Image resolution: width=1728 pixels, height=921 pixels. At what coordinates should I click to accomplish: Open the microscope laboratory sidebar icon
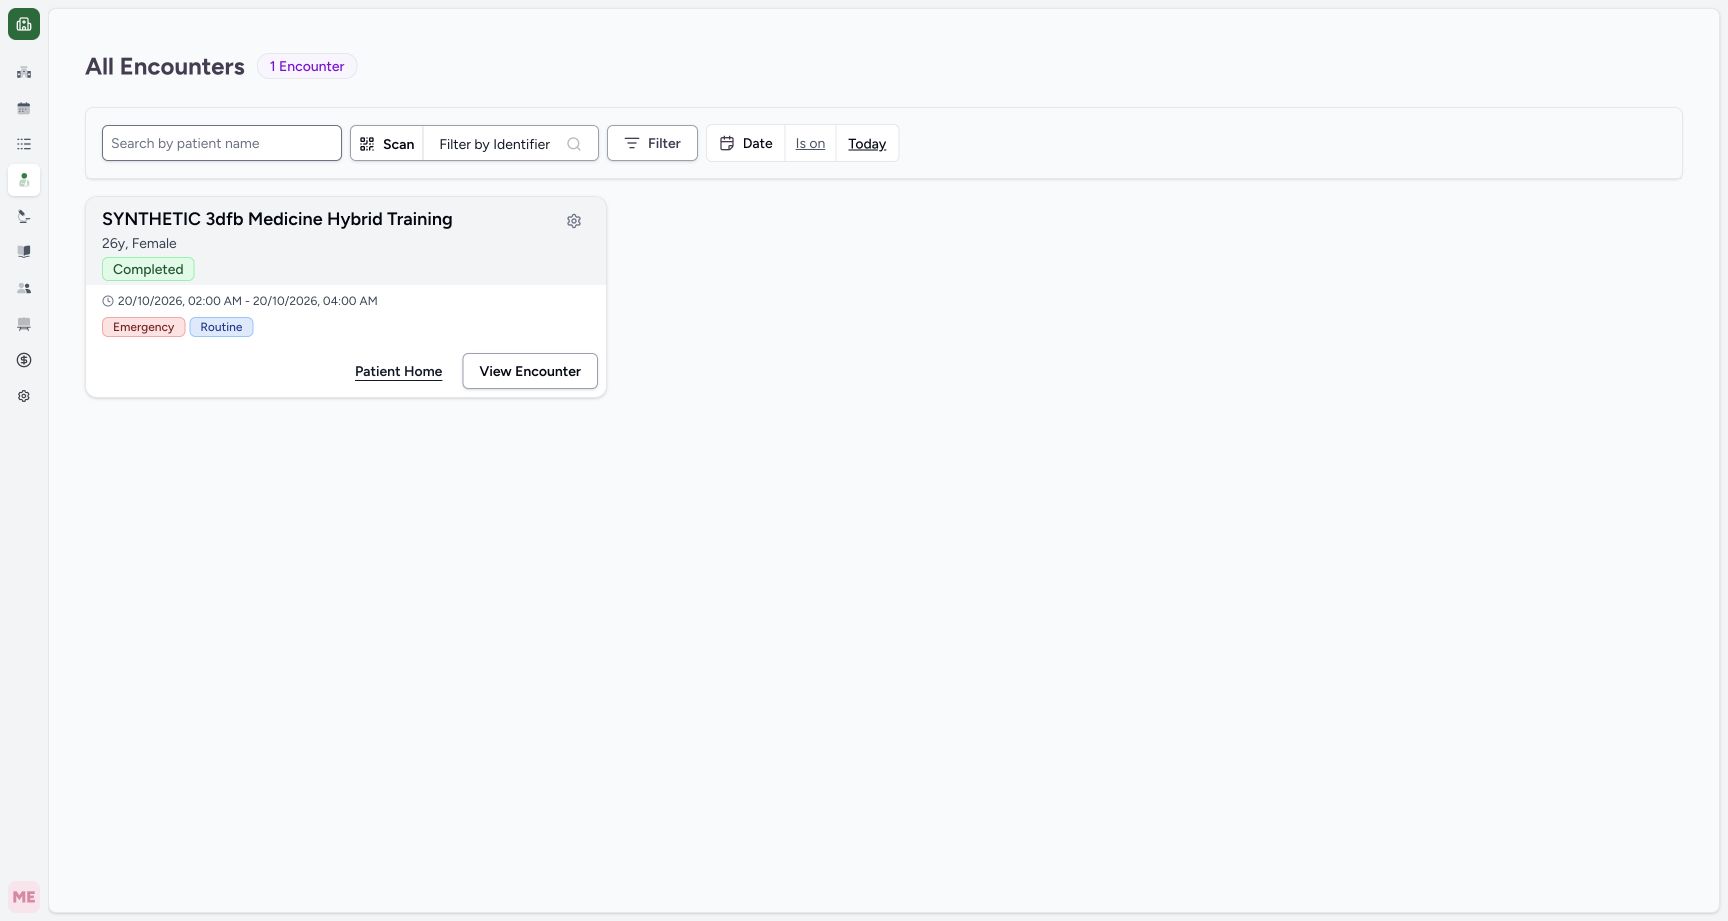click(24, 216)
